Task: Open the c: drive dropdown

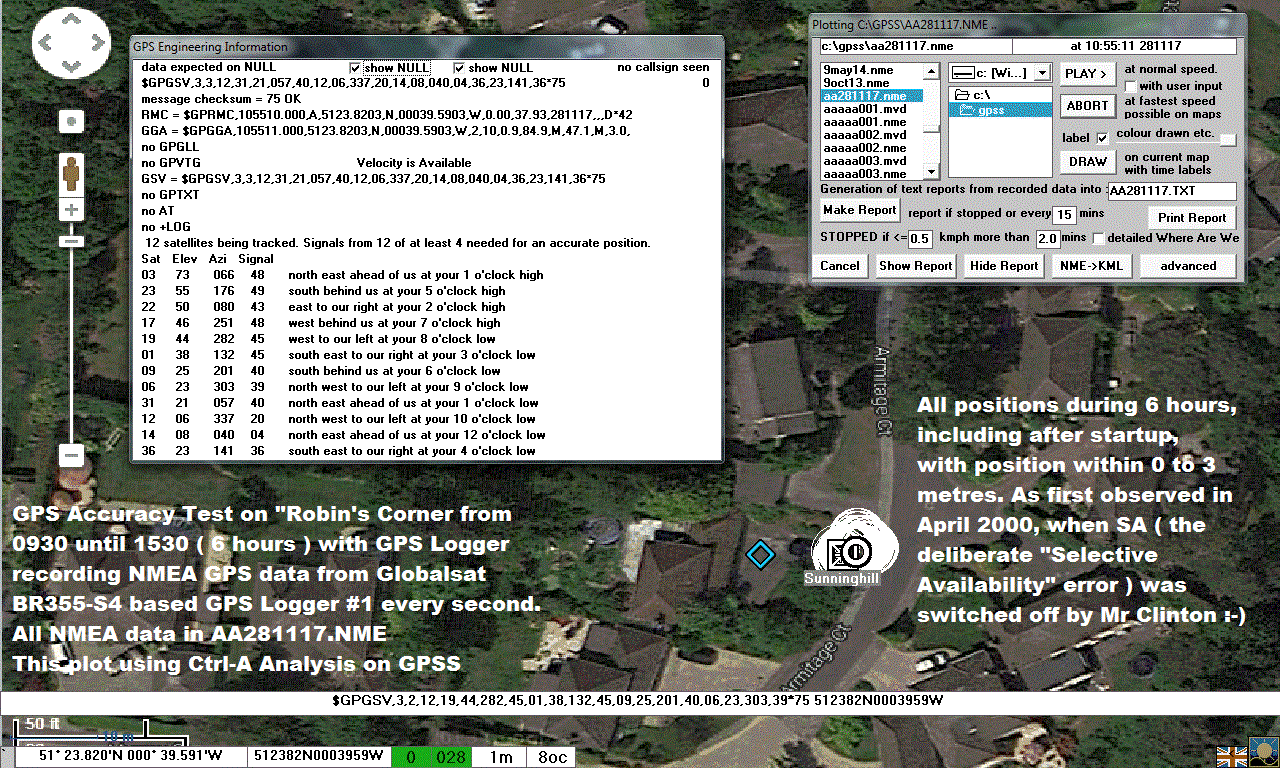Action: coord(1042,73)
